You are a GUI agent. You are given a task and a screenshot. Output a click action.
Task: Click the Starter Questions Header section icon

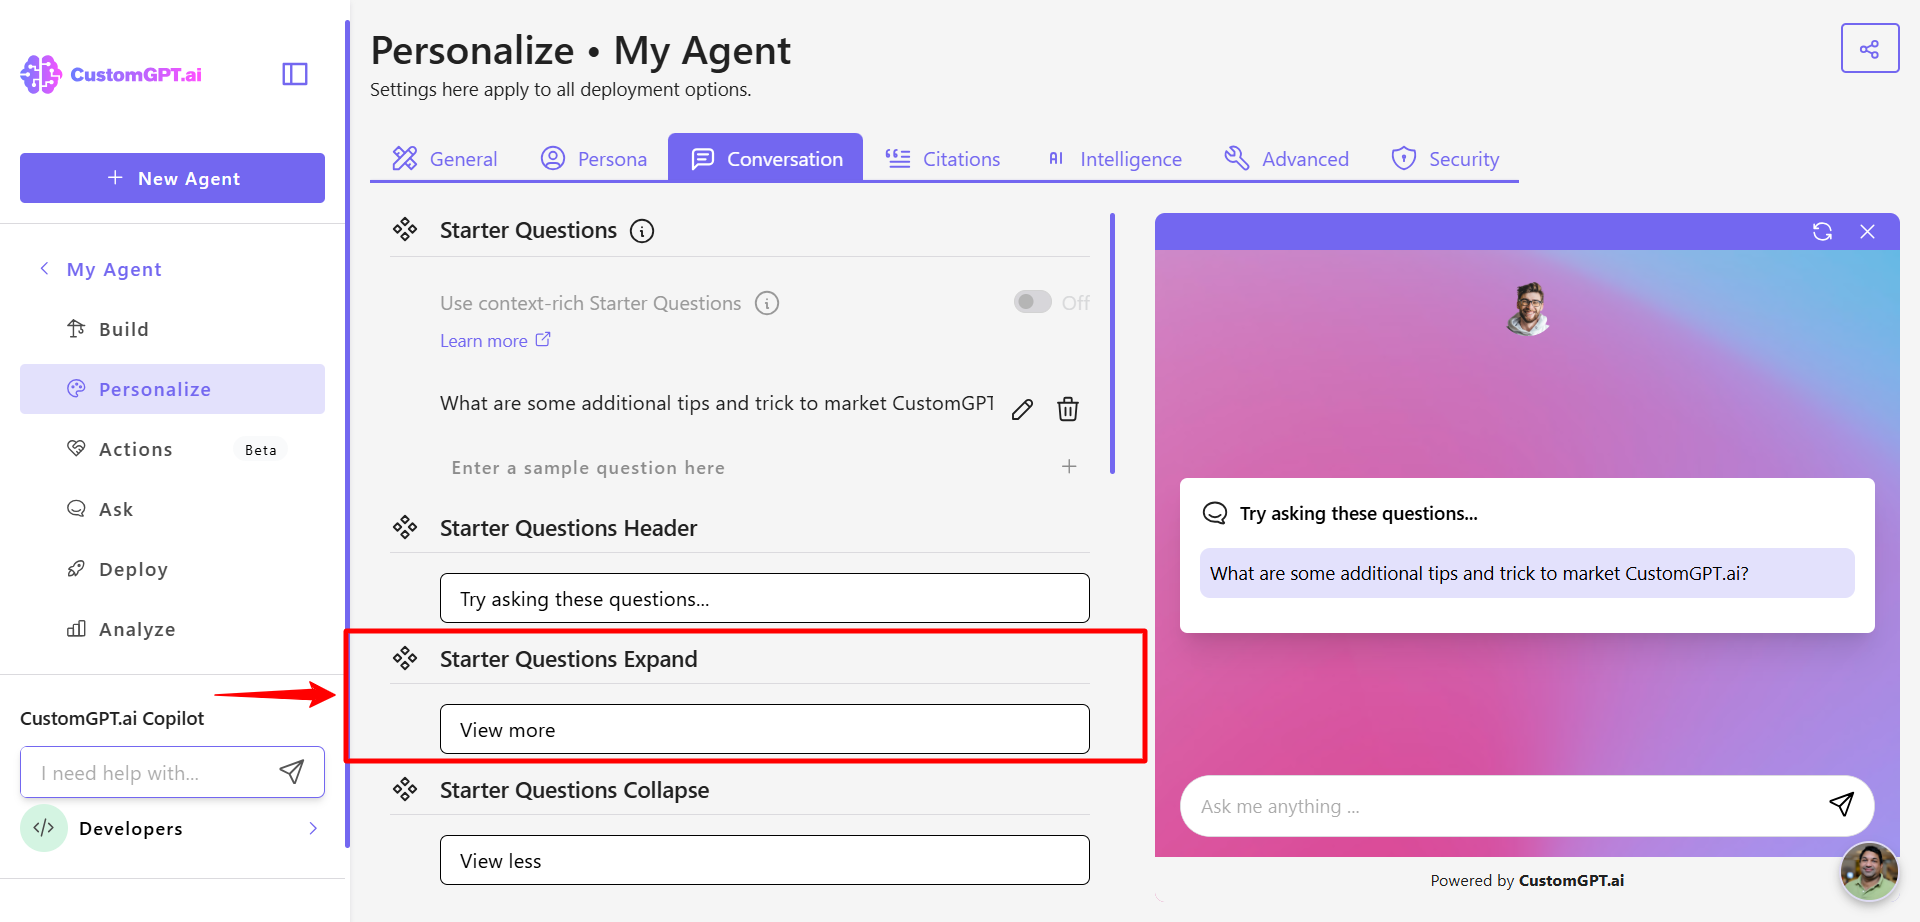pyautogui.click(x=405, y=527)
